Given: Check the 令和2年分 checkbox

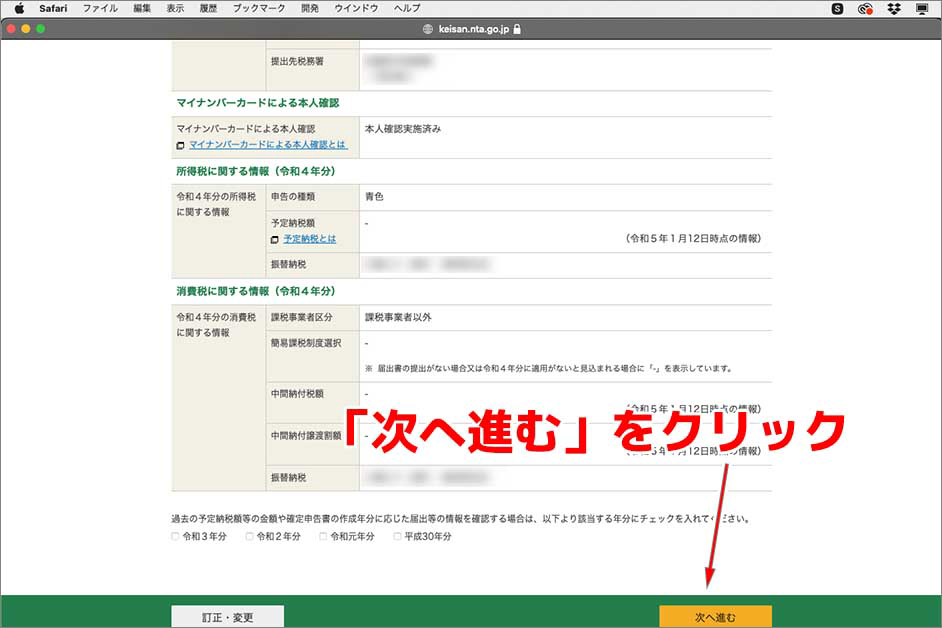Looking at the screenshot, I should click(248, 539).
